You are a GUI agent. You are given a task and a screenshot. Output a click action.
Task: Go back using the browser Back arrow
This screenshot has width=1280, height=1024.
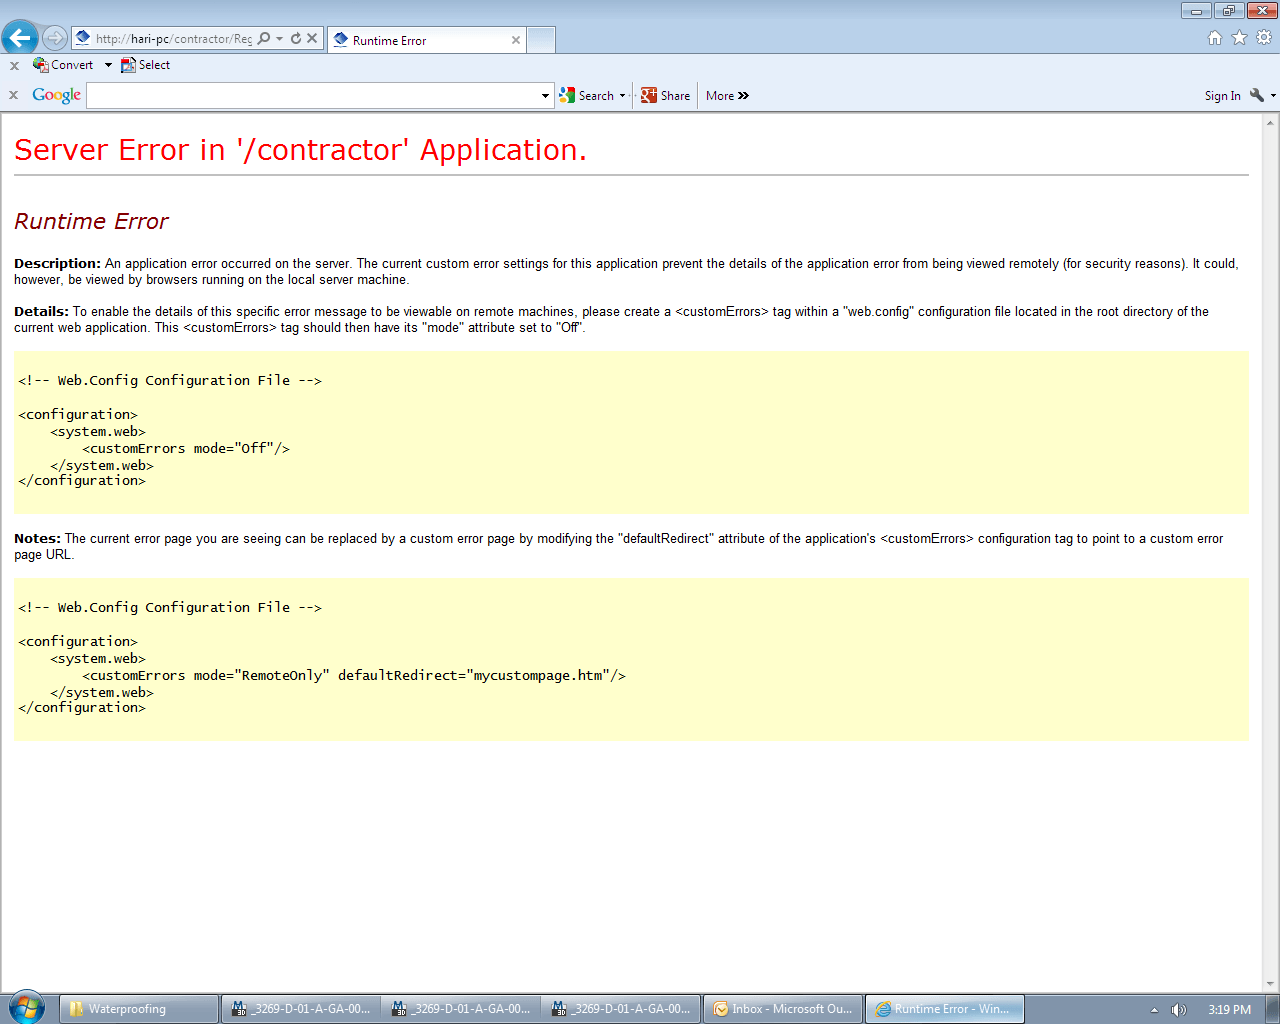pyautogui.click(x=20, y=38)
